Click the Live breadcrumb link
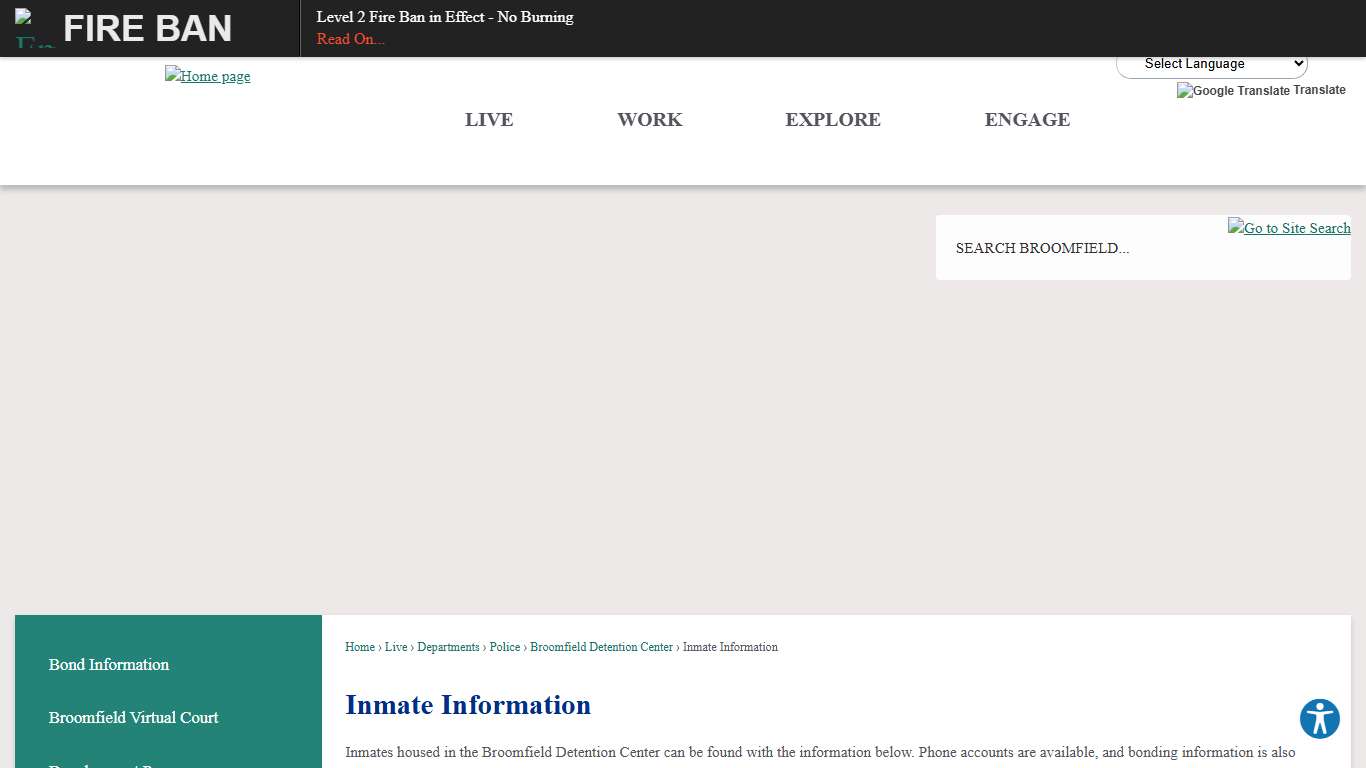The width and height of the screenshot is (1366, 768). click(x=396, y=647)
